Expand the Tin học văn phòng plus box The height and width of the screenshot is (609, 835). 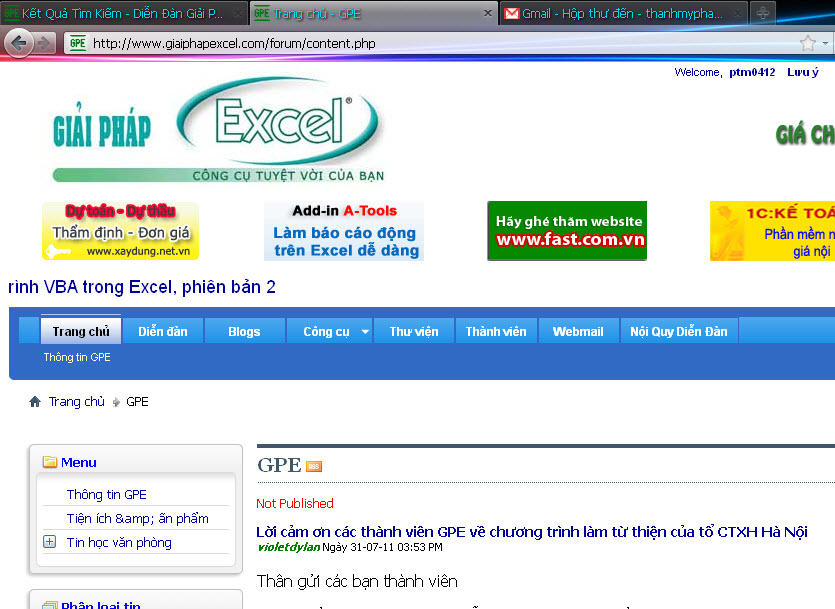49,542
